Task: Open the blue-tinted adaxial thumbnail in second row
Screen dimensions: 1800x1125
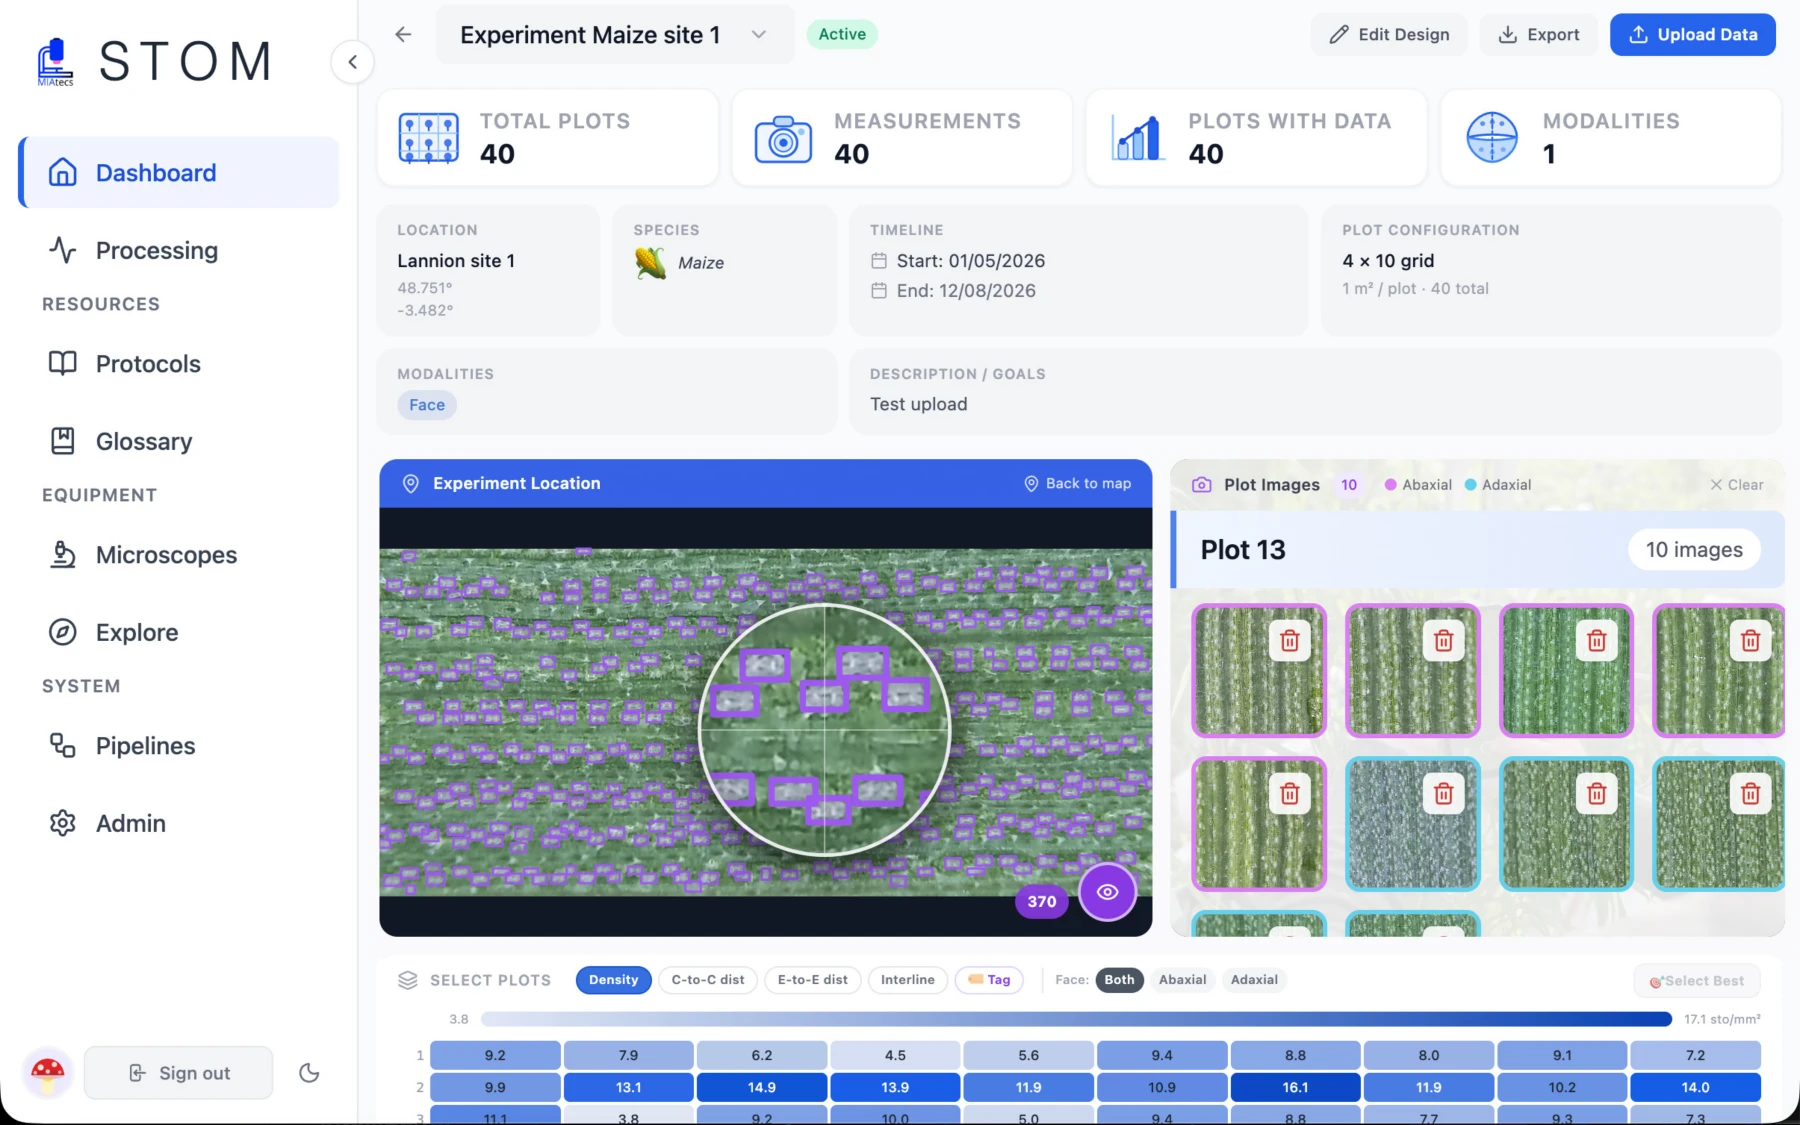Action: pyautogui.click(x=1412, y=824)
